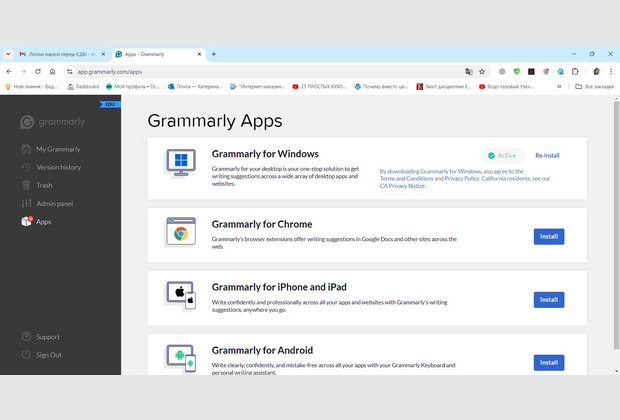Image resolution: width=620 pixels, height=420 pixels.
Task: Open the Extensions puzzle icon
Action: tap(575, 72)
